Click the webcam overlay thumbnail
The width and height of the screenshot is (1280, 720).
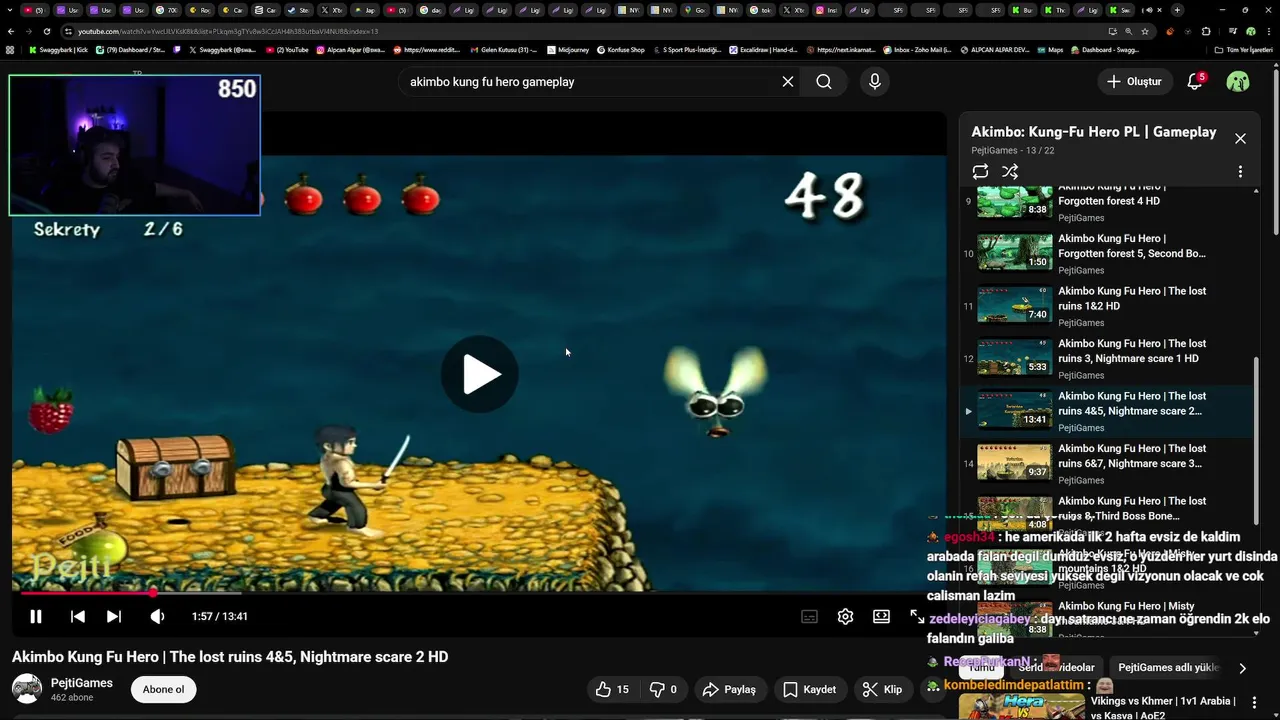135,145
